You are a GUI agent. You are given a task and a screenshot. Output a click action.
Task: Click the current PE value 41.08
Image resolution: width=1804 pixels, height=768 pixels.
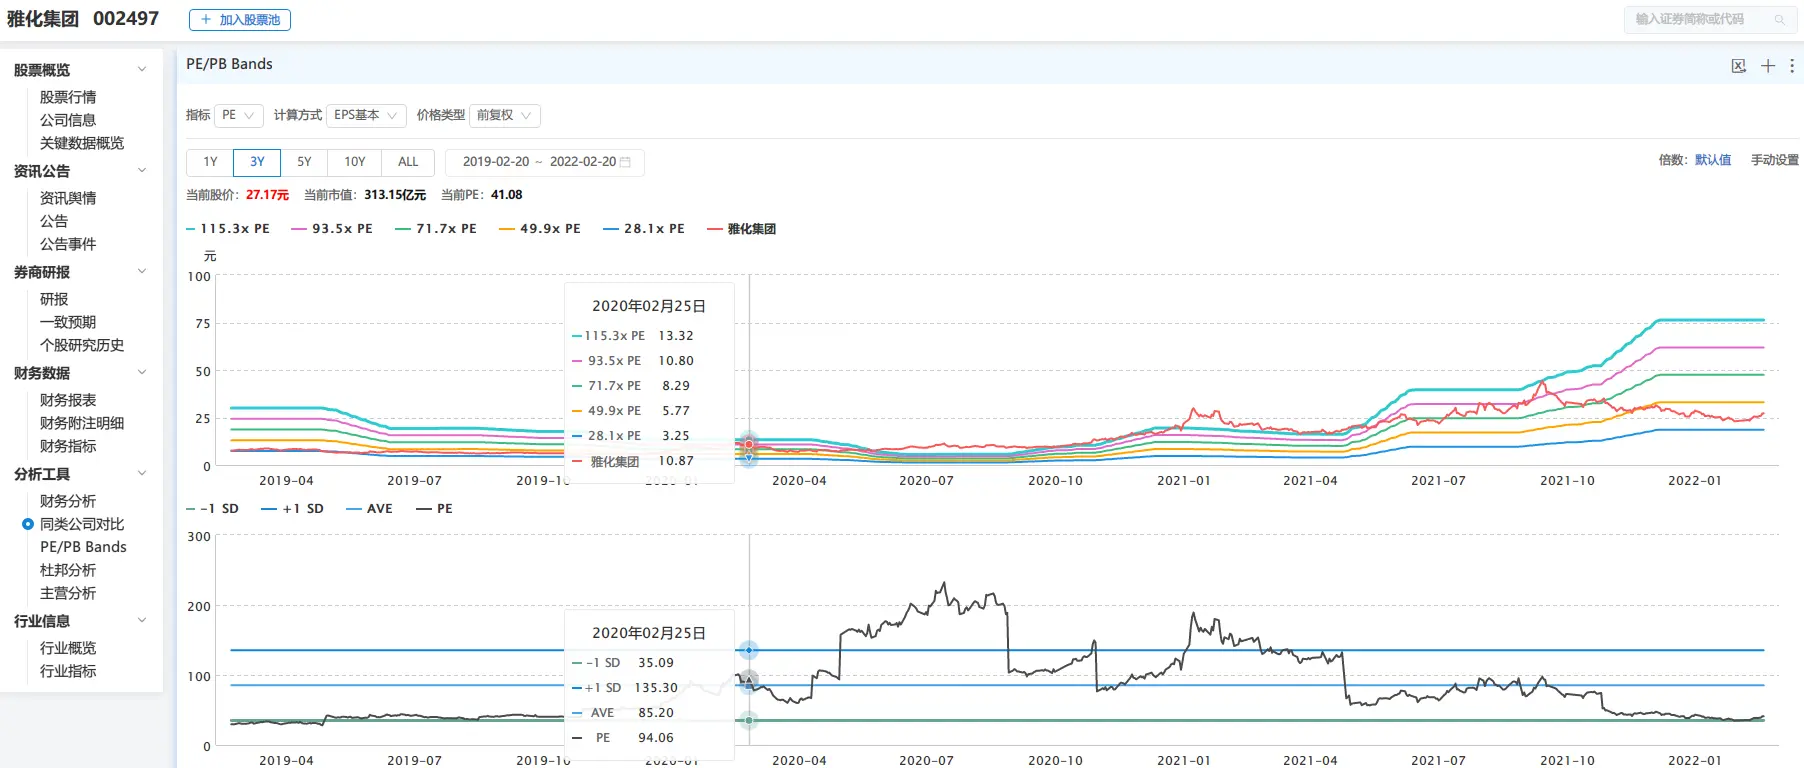click(507, 195)
